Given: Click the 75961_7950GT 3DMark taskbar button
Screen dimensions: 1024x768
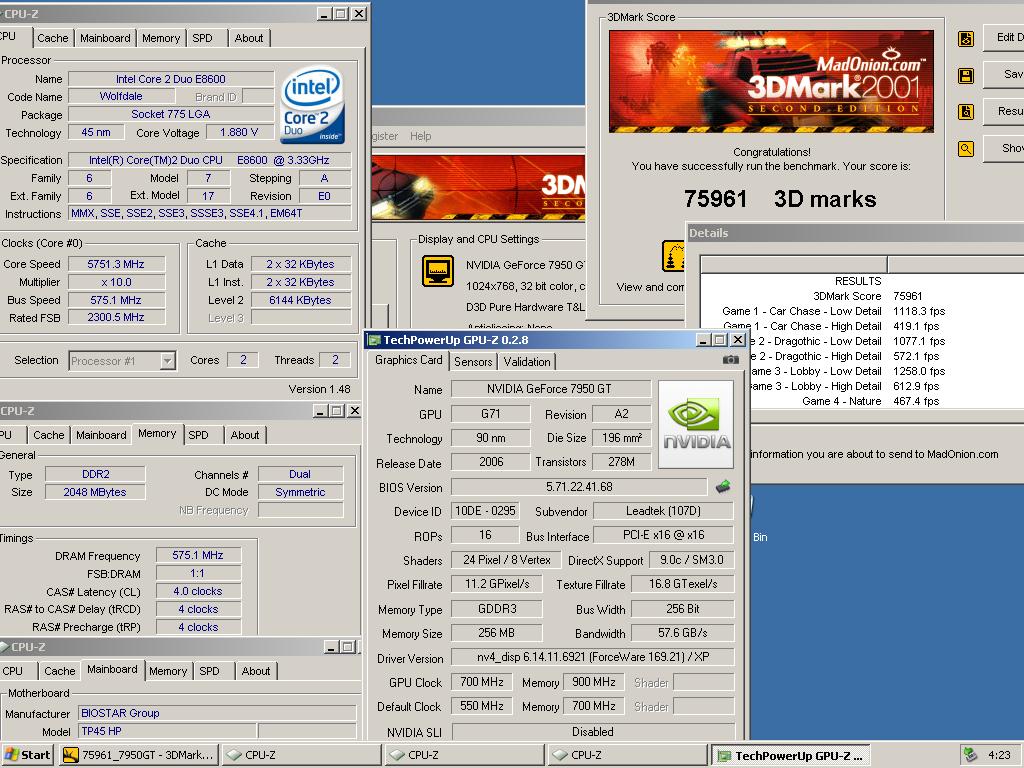Looking at the screenshot, I should (139, 755).
